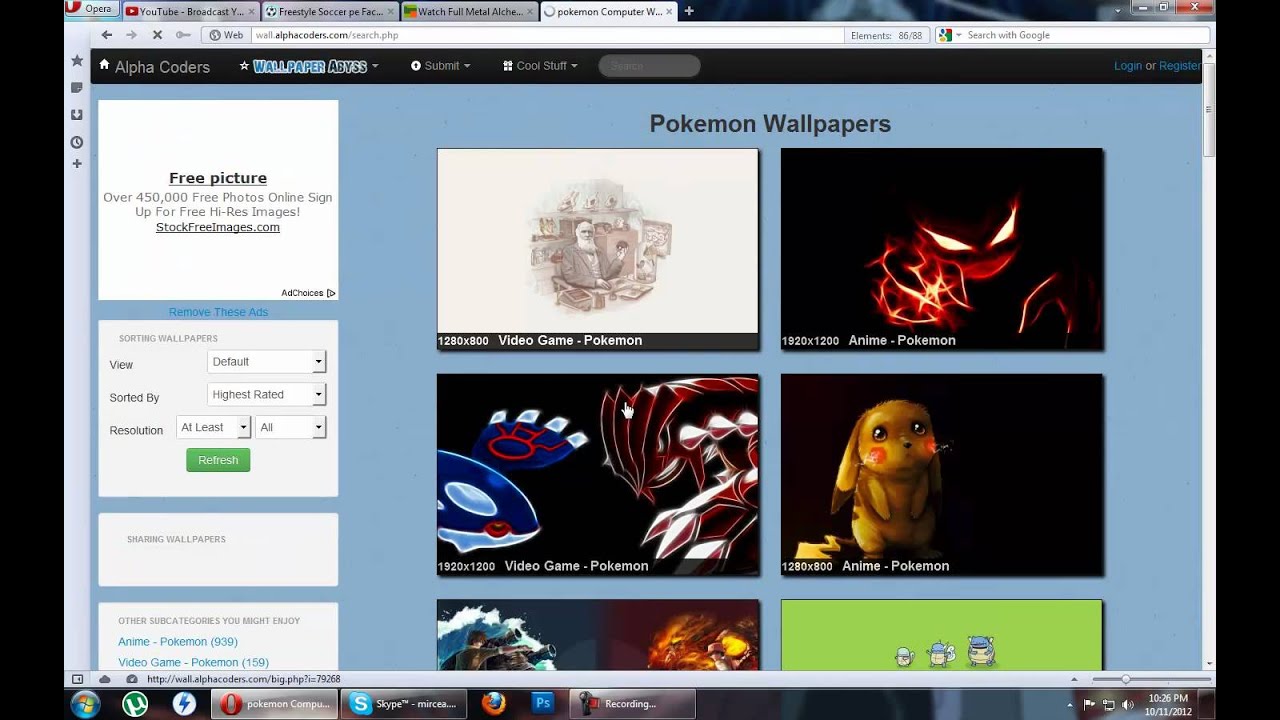This screenshot has width=1280, height=720.
Task: Click the Remove These Ads link
Action: [218, 312]
